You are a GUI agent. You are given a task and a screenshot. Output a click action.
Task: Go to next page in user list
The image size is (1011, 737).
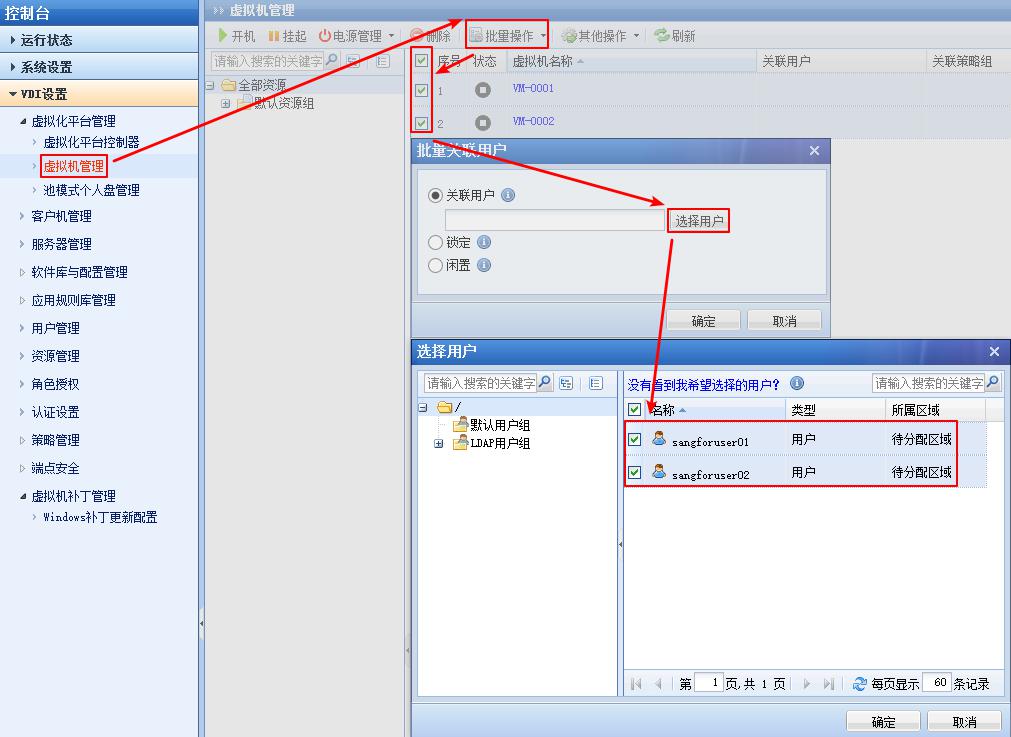pos(806,684)
